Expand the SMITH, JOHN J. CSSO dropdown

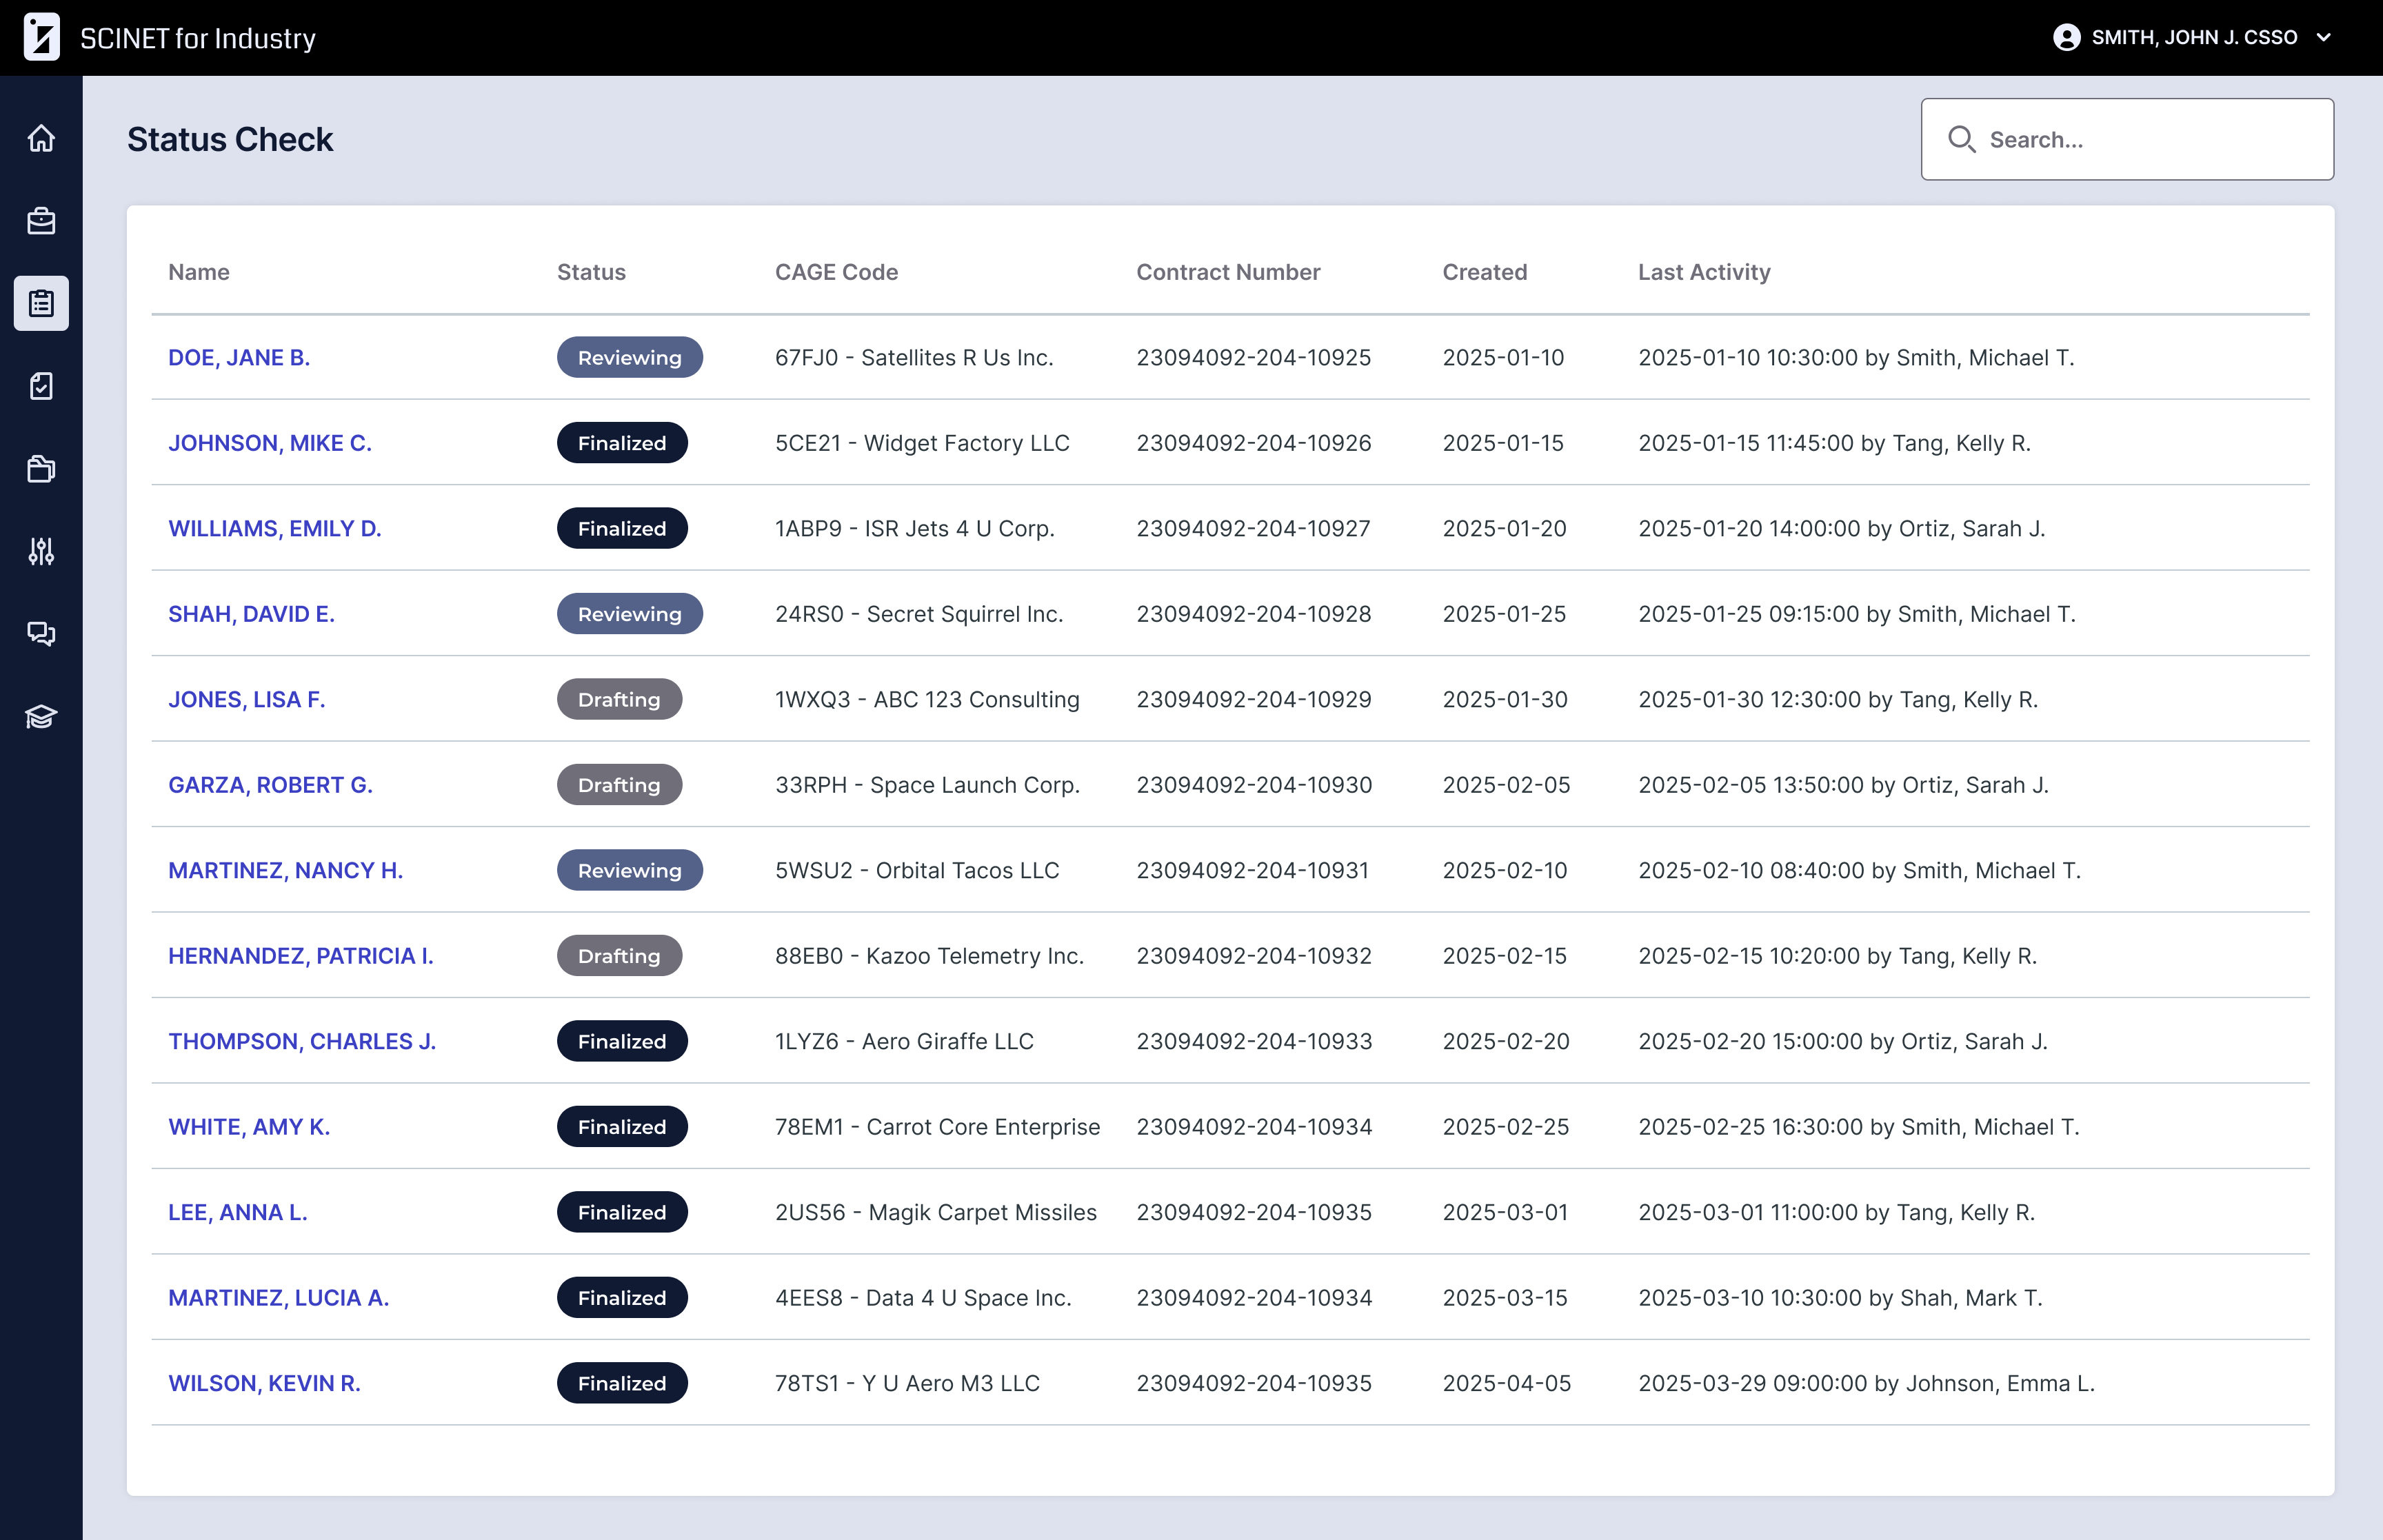click(2323, 37)
